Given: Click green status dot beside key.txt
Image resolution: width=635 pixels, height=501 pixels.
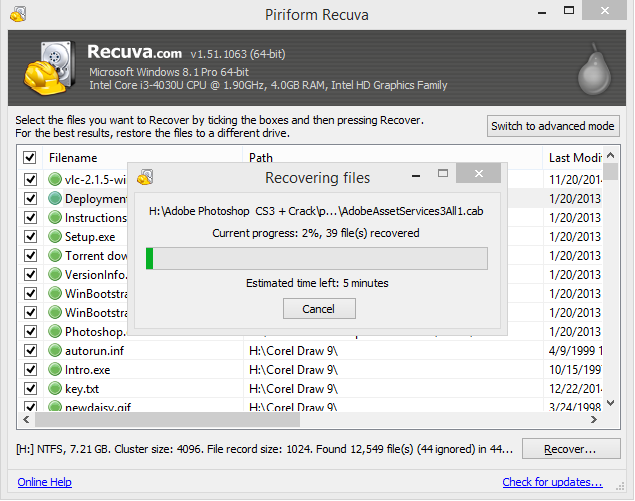Looking at the screenshot, I should point(55,388).
